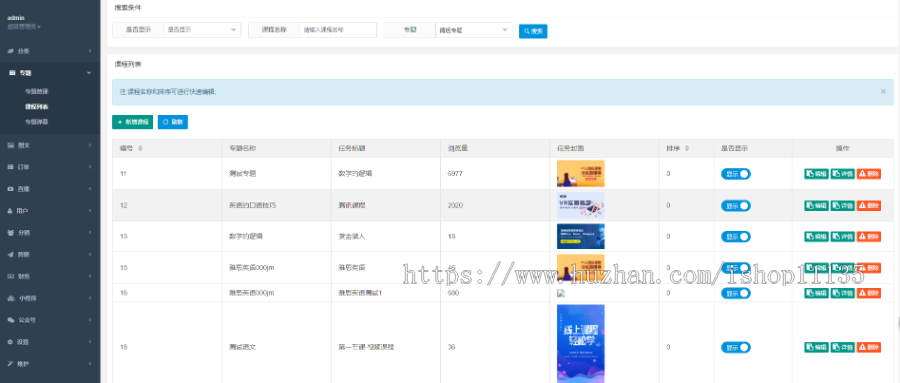Click the 公众号 WeChat icon in sidebar

pyautogui.click(x=10, y=320)
